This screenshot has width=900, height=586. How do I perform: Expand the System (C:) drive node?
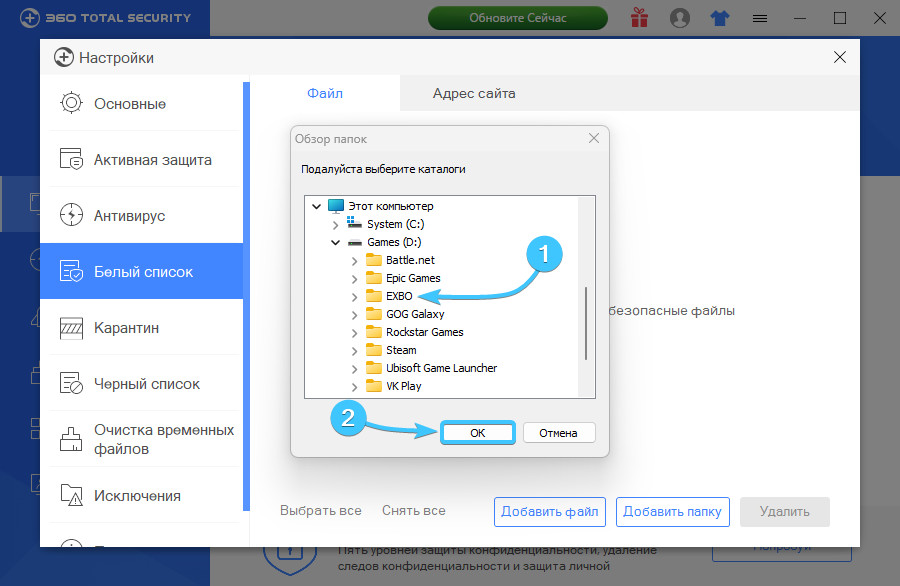[x=335, y=224]
